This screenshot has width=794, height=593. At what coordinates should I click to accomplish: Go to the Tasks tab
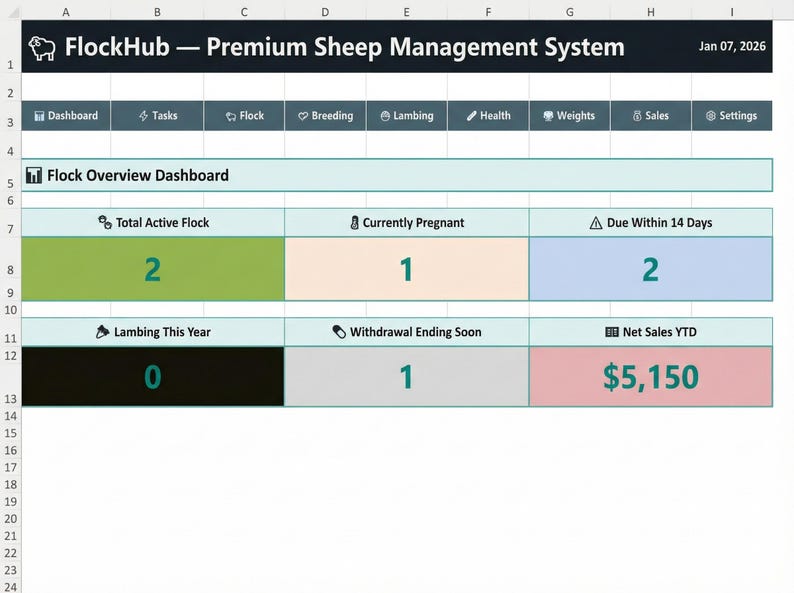coord(157,116)
